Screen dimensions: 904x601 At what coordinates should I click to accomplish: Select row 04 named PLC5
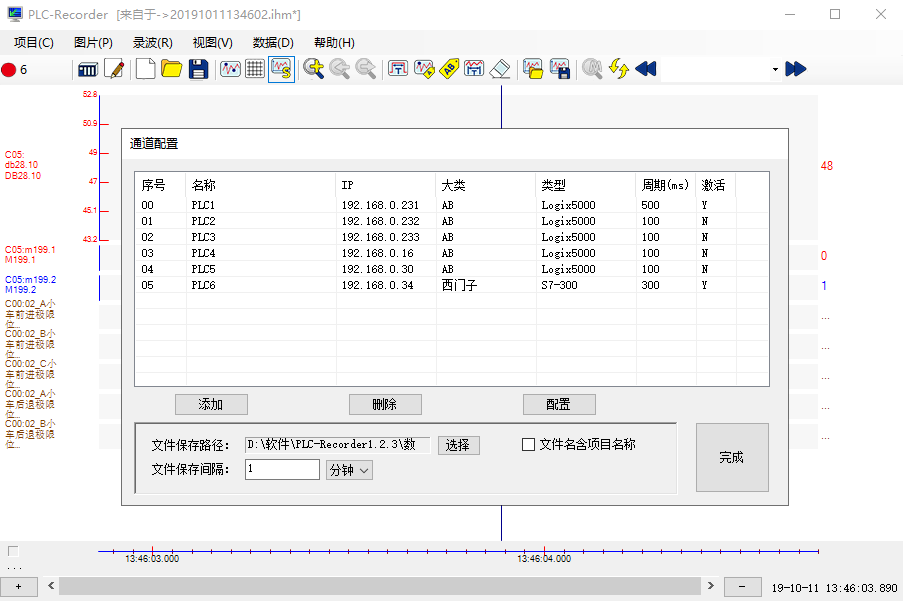(452, 269)
